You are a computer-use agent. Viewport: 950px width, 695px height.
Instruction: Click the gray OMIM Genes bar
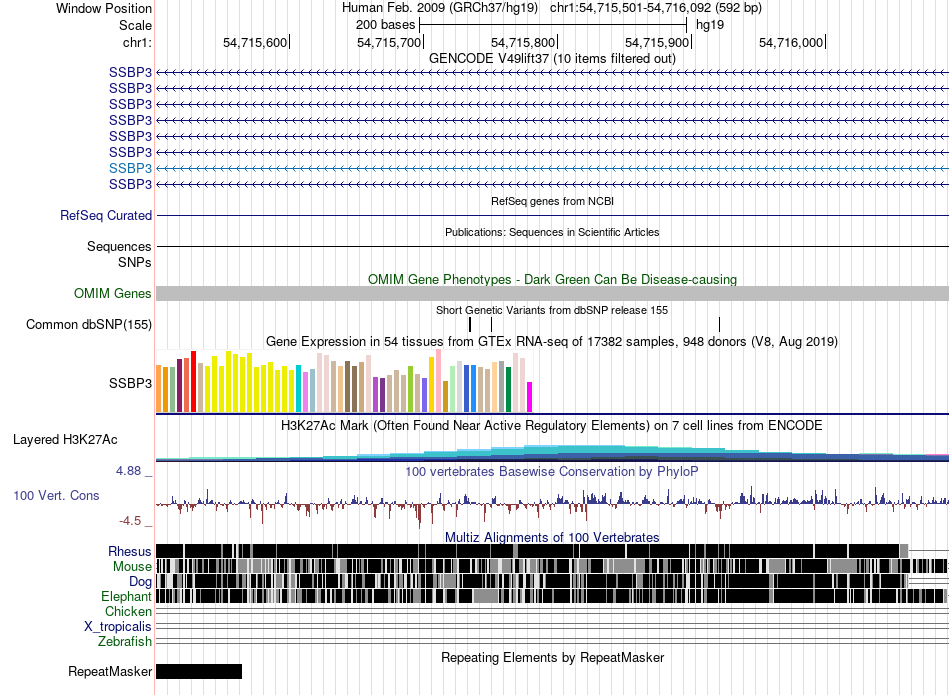tap(552, 293)
